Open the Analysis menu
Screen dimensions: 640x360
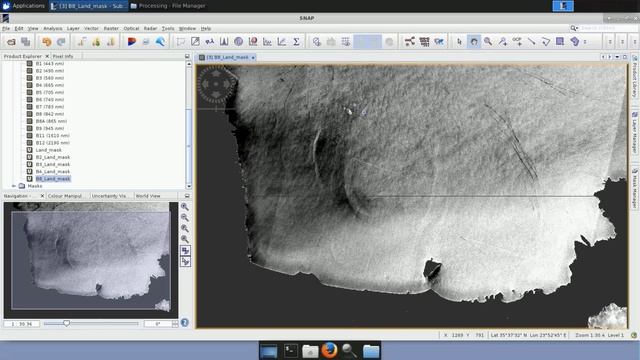[x=53, y=29]
